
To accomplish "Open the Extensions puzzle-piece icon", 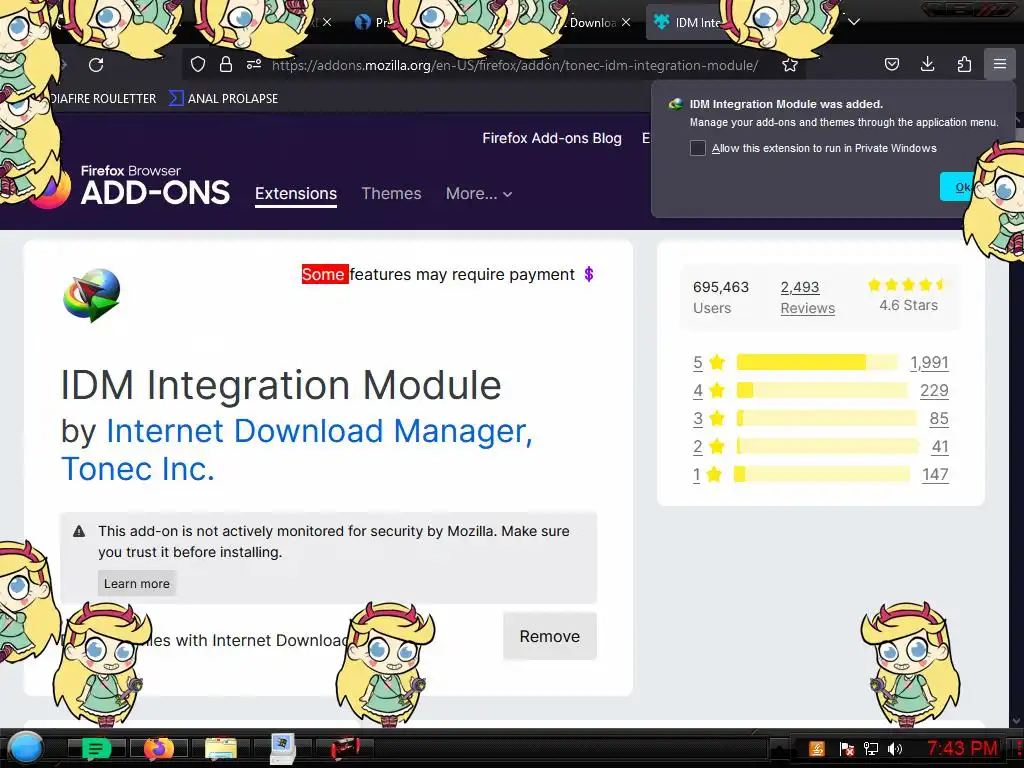I will pyautogui.click(x=964, y=64).
